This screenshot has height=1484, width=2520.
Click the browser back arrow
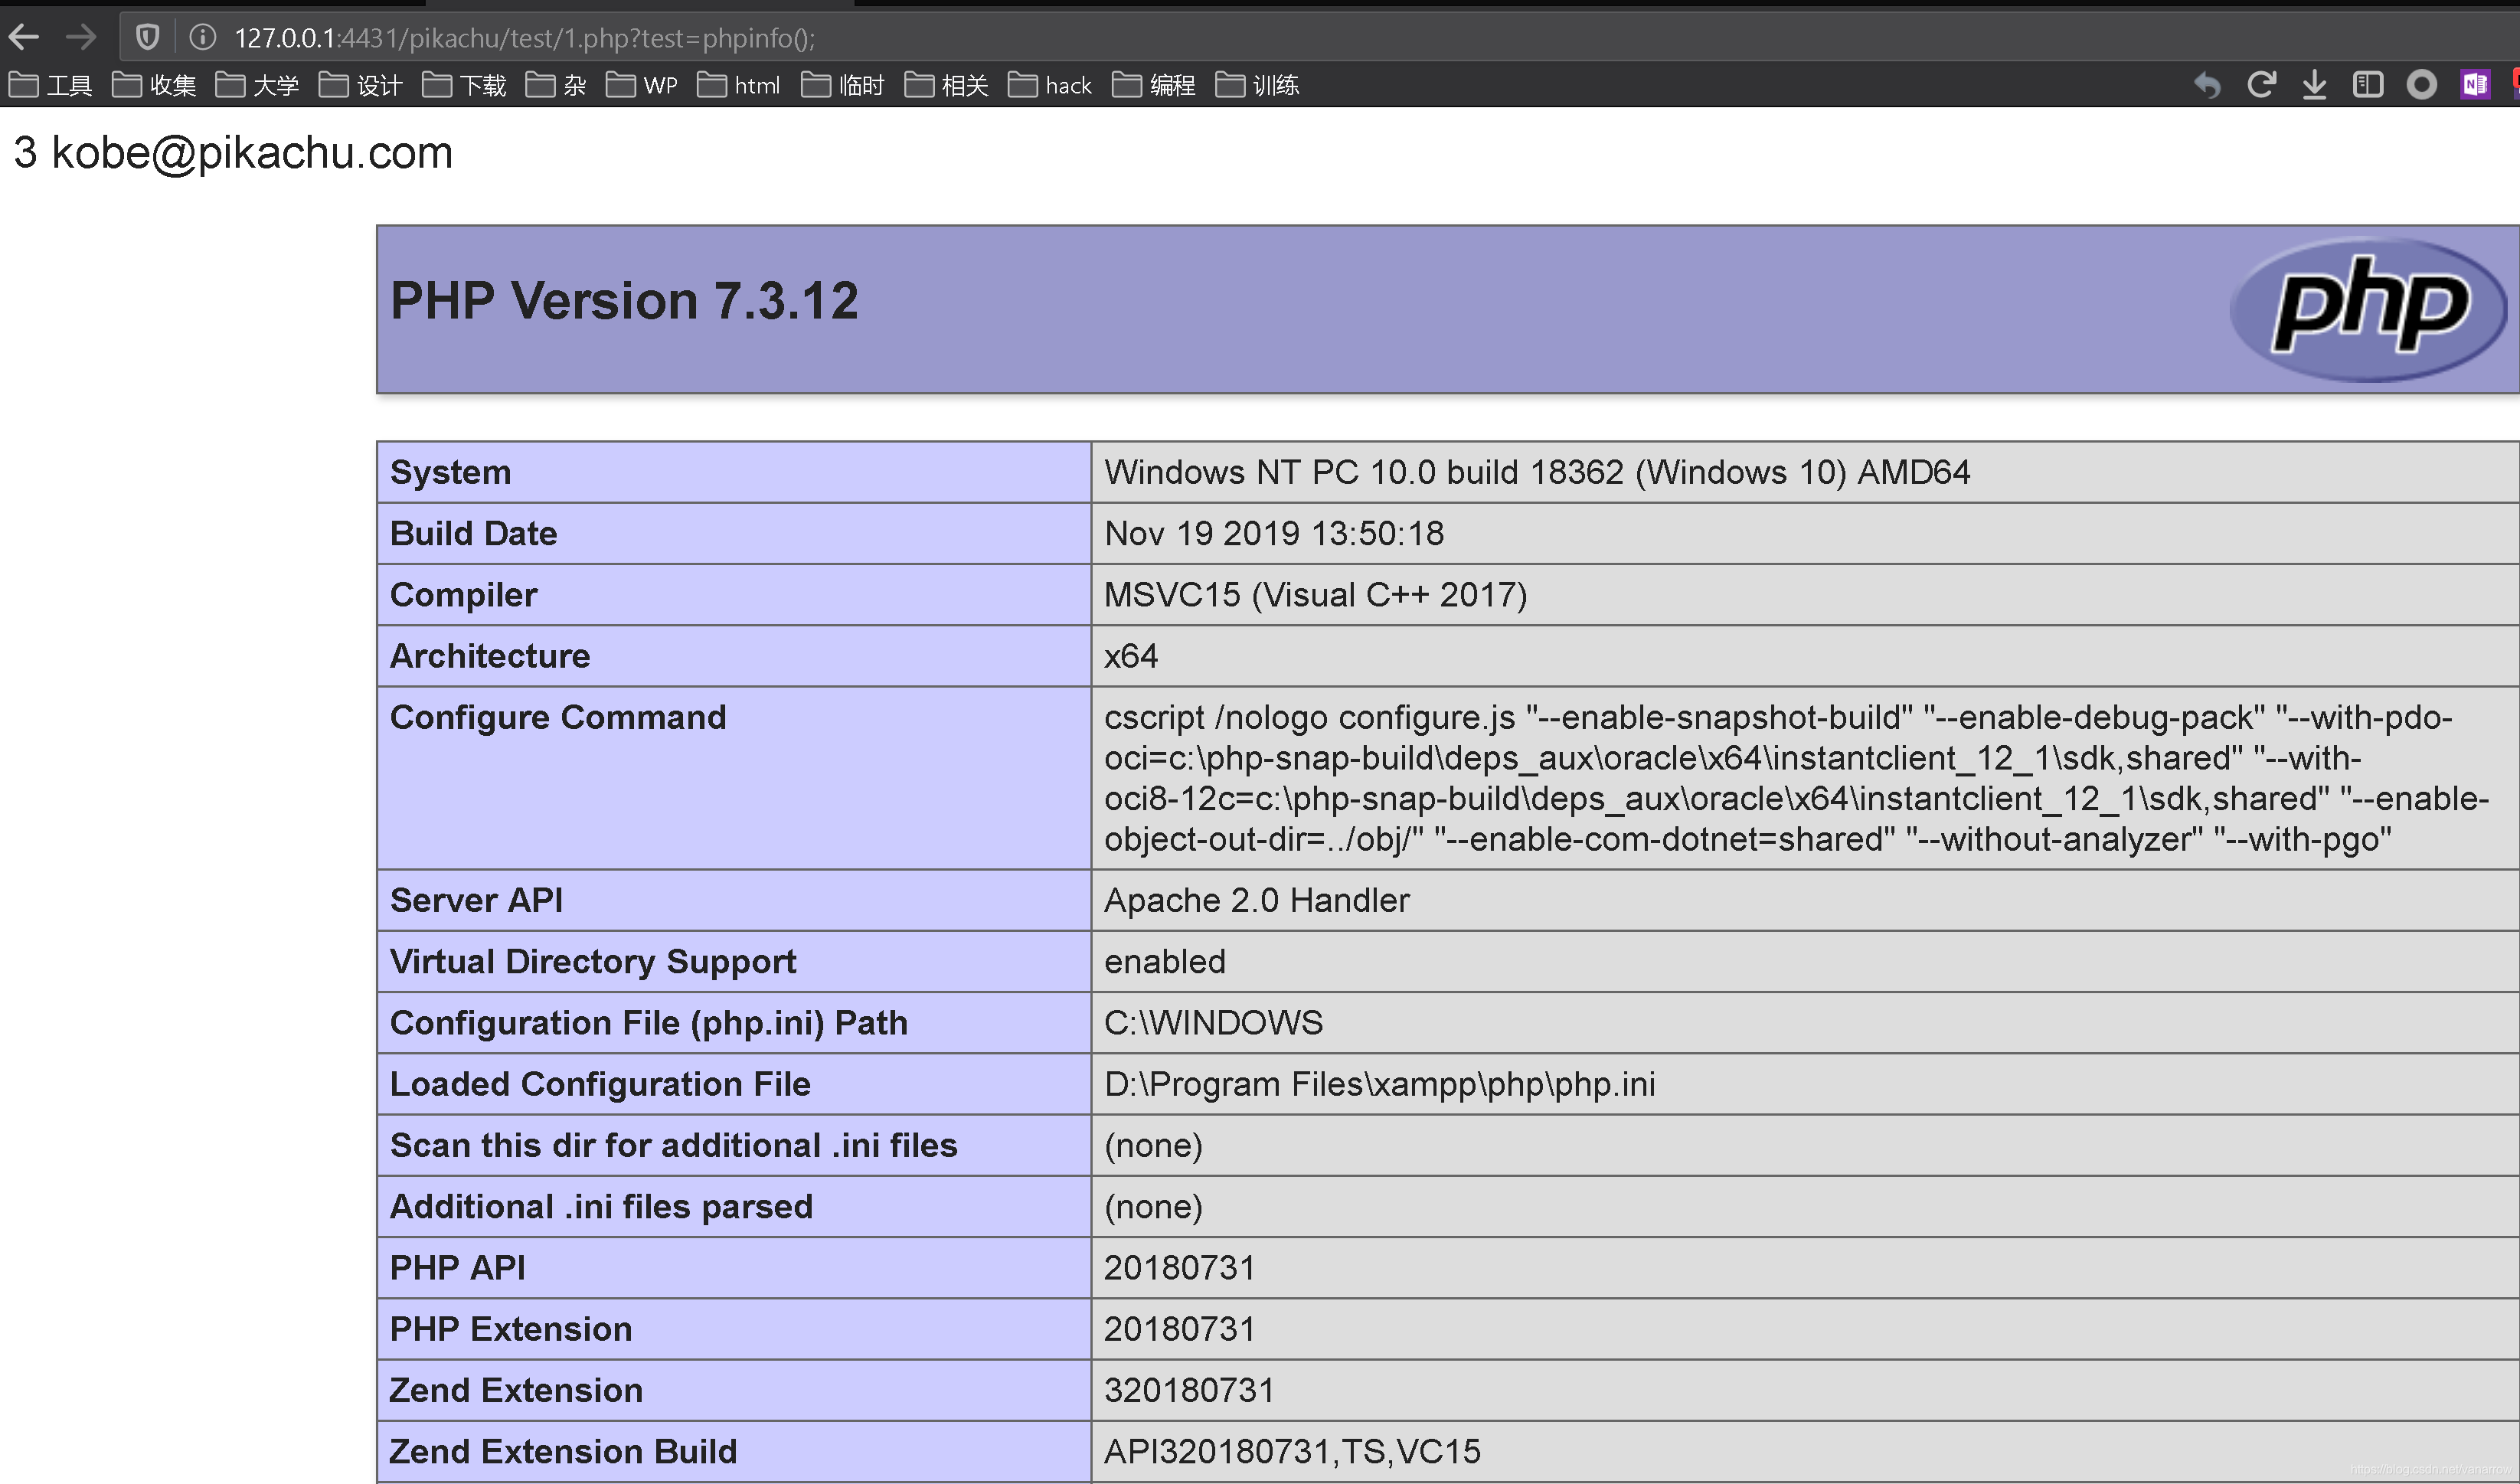pyautogui.click(x=24, y=38)
